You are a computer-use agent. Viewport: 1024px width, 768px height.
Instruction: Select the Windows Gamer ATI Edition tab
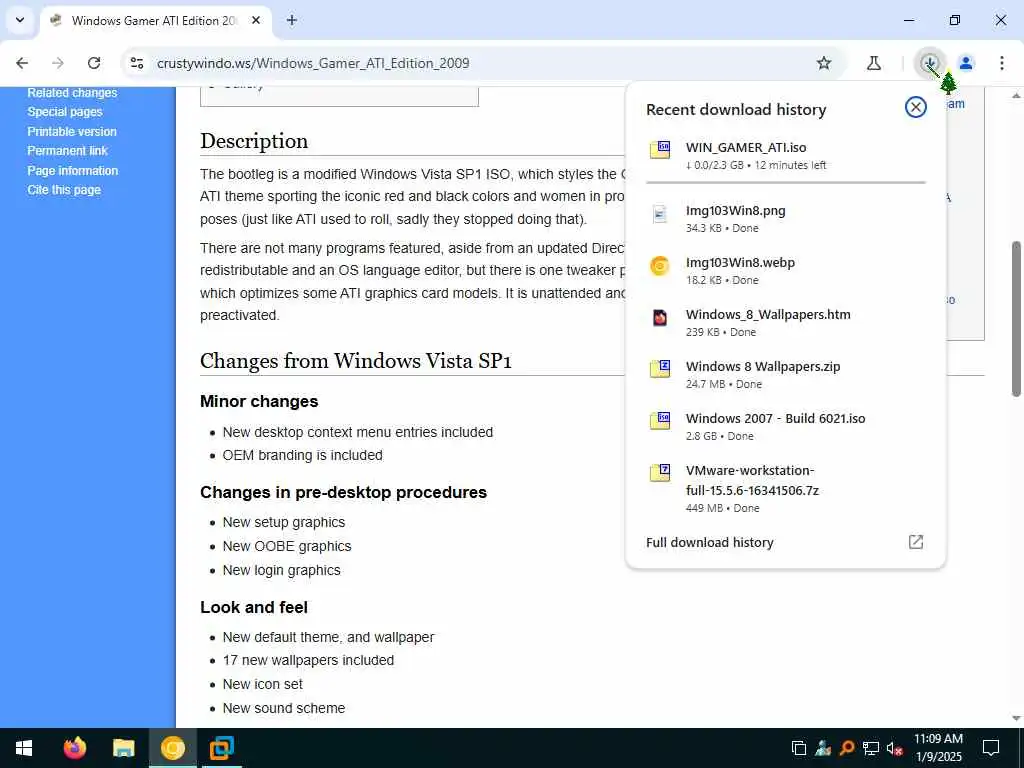154,20
